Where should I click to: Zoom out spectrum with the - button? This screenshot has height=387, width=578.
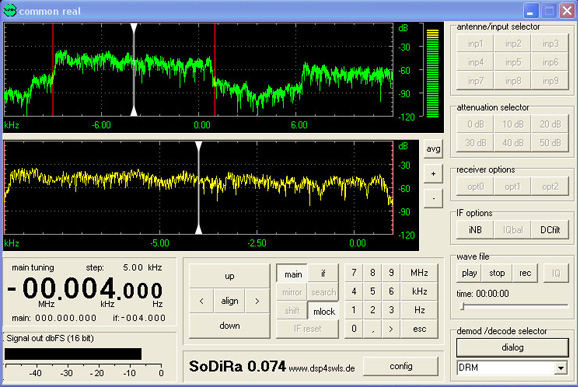pos(433,198)
